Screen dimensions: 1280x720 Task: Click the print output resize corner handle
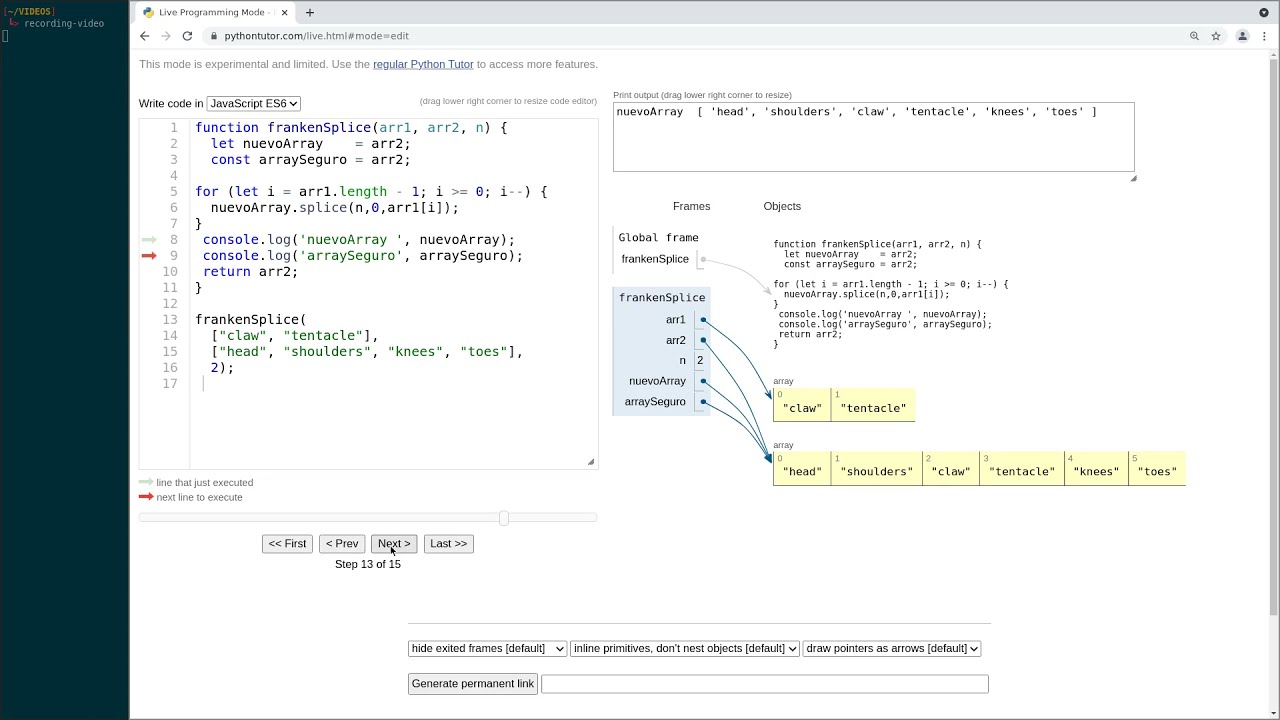(x=1133, y=179)
